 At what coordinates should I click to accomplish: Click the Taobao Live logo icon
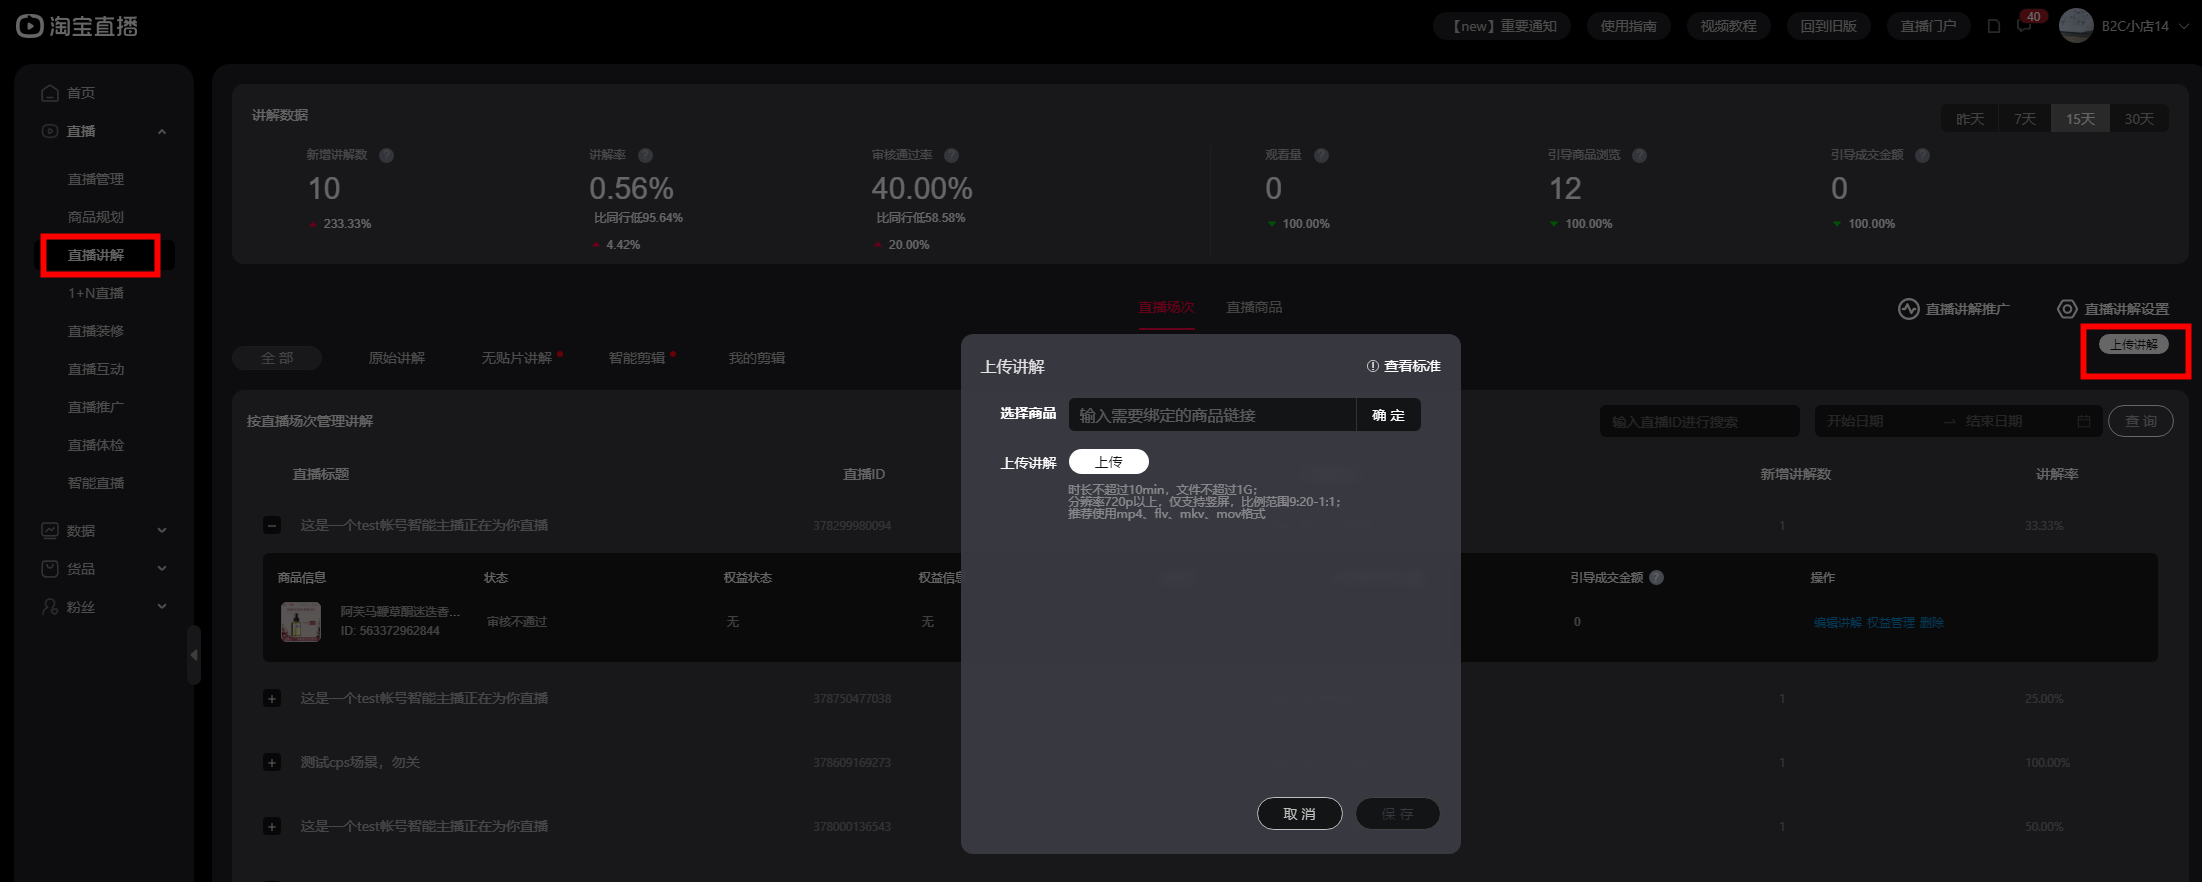point(30,26)
